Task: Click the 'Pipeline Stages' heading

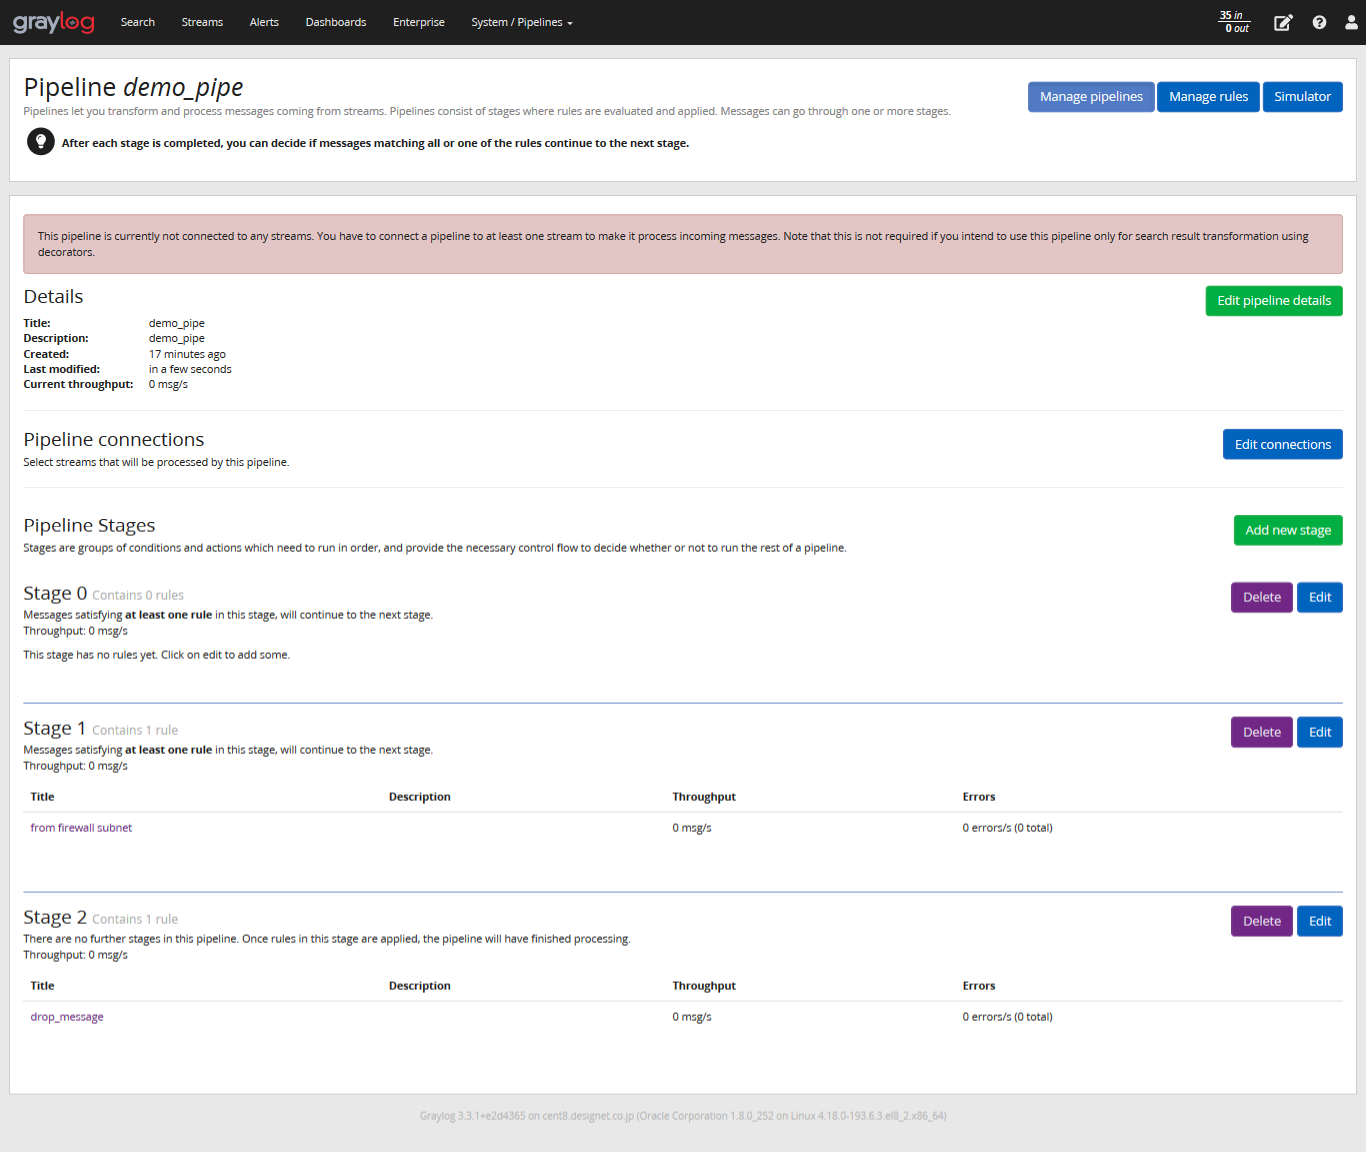Action: click(x=89, y=526)
